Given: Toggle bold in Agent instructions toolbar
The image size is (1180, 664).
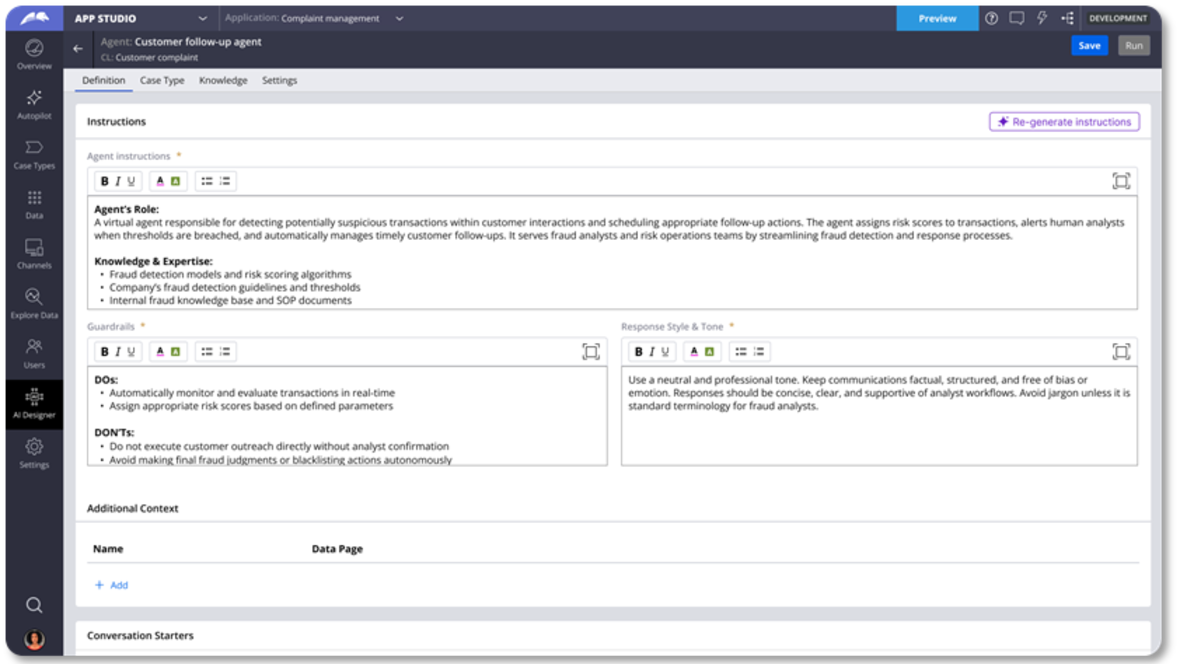Looking at the screenshot, I should [105, 181].
